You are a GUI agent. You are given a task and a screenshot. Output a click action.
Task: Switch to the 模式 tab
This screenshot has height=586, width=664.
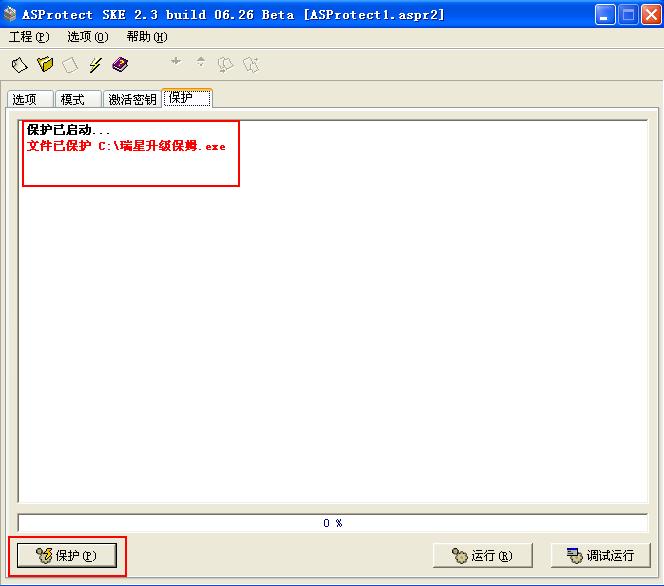(78, 99)
